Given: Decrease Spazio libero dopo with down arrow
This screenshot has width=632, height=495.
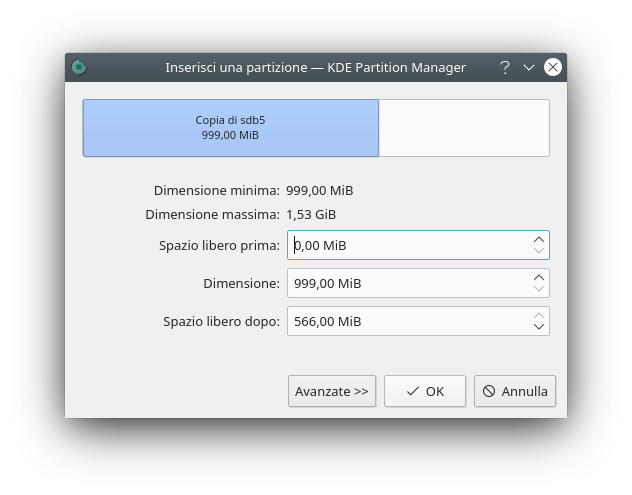Looking at the screenshot, I should [x=539, y=327].
